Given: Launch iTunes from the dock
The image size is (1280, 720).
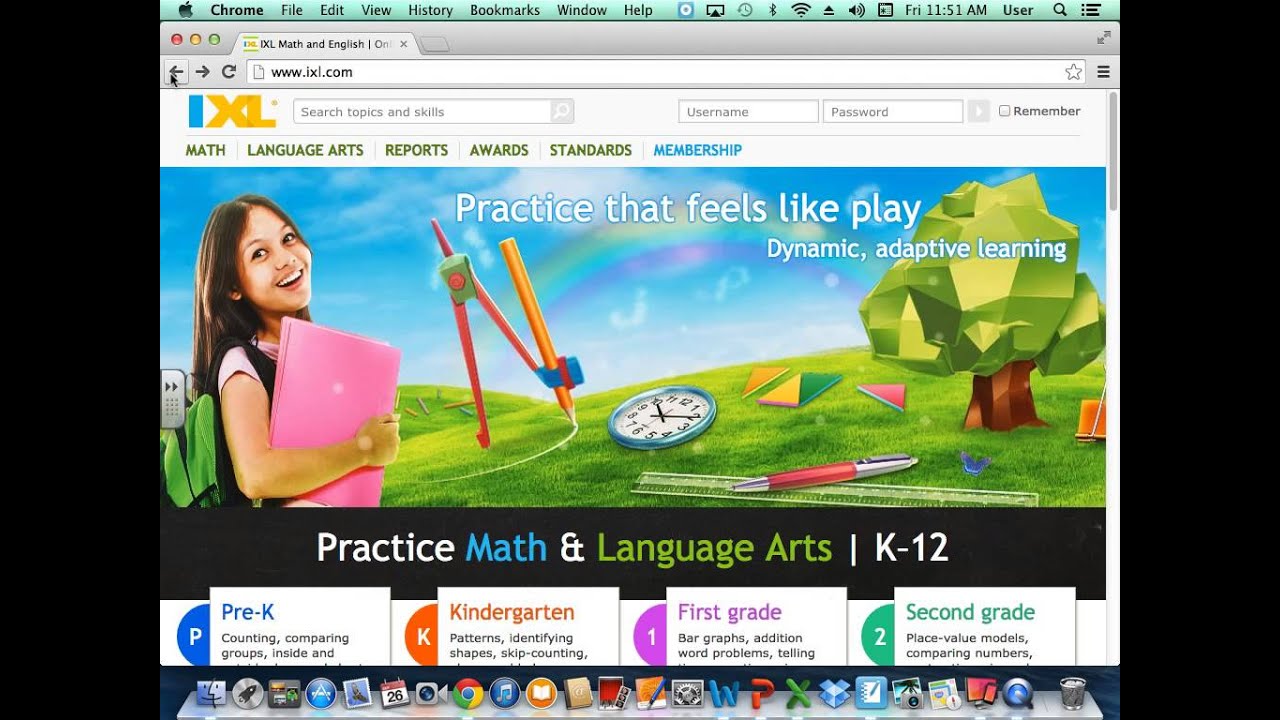Looking at the screenshot, I should pos(505,693).
